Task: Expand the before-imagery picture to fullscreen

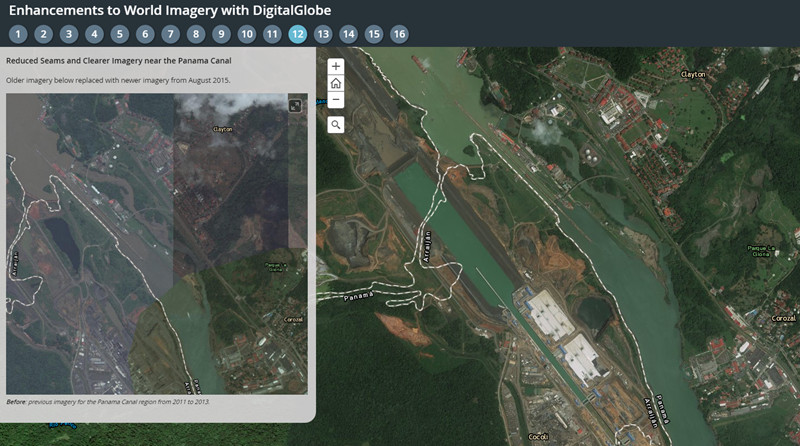Action: point(295,106)
